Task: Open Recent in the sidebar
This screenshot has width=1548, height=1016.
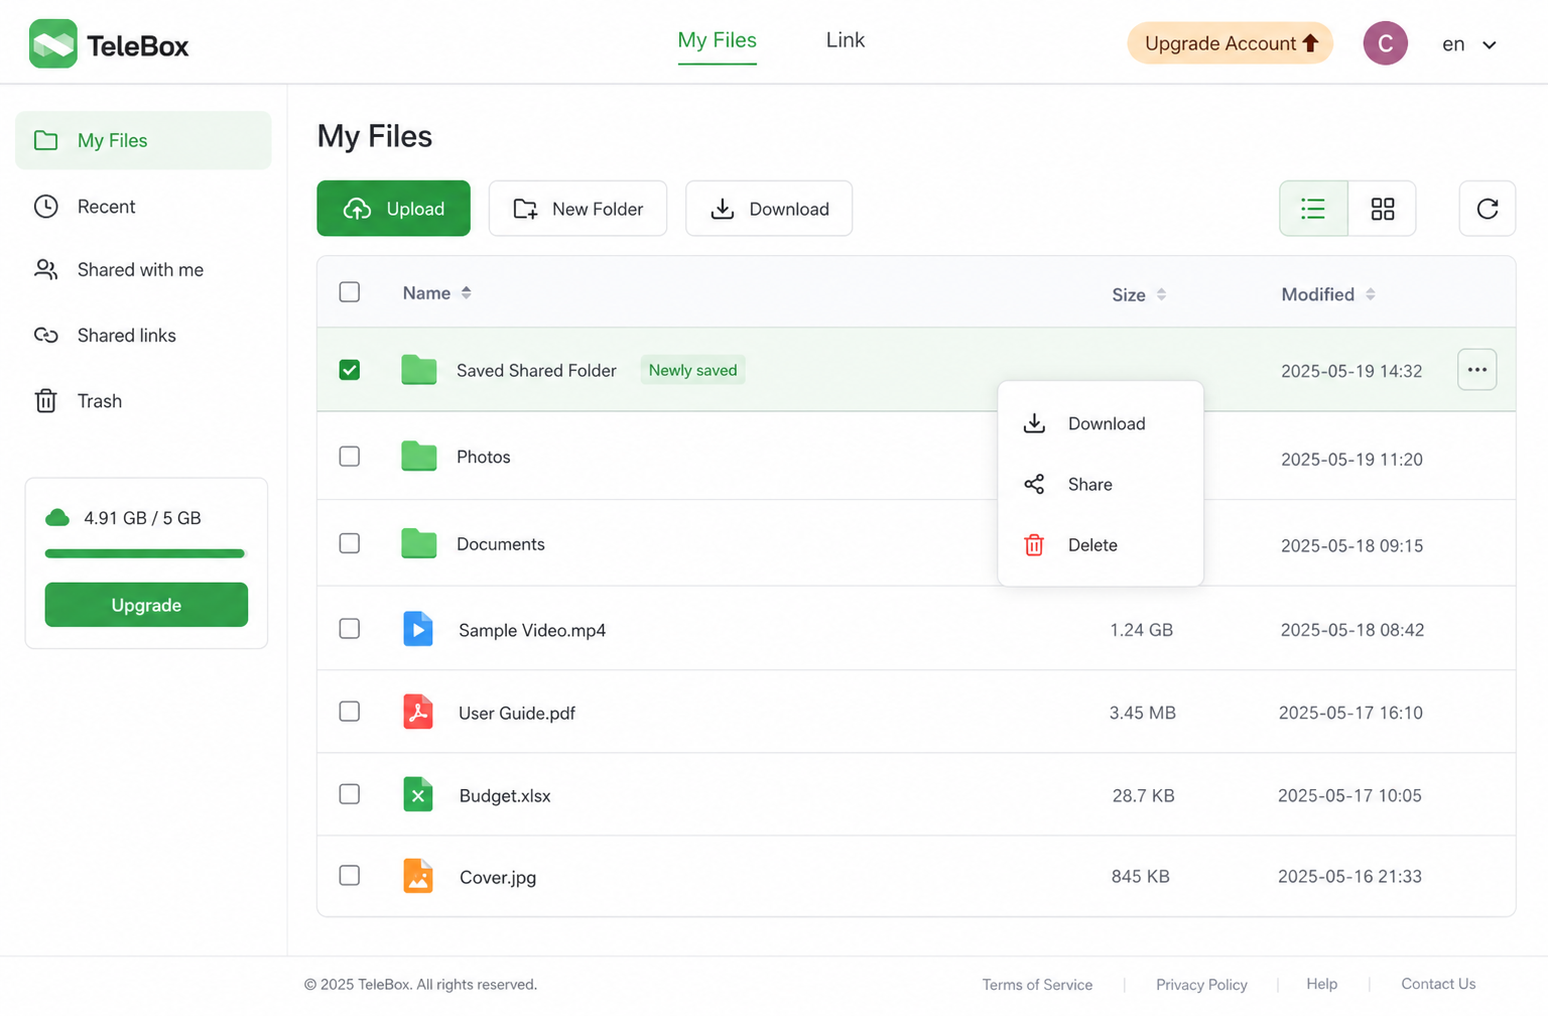Action: pos(143,206)
